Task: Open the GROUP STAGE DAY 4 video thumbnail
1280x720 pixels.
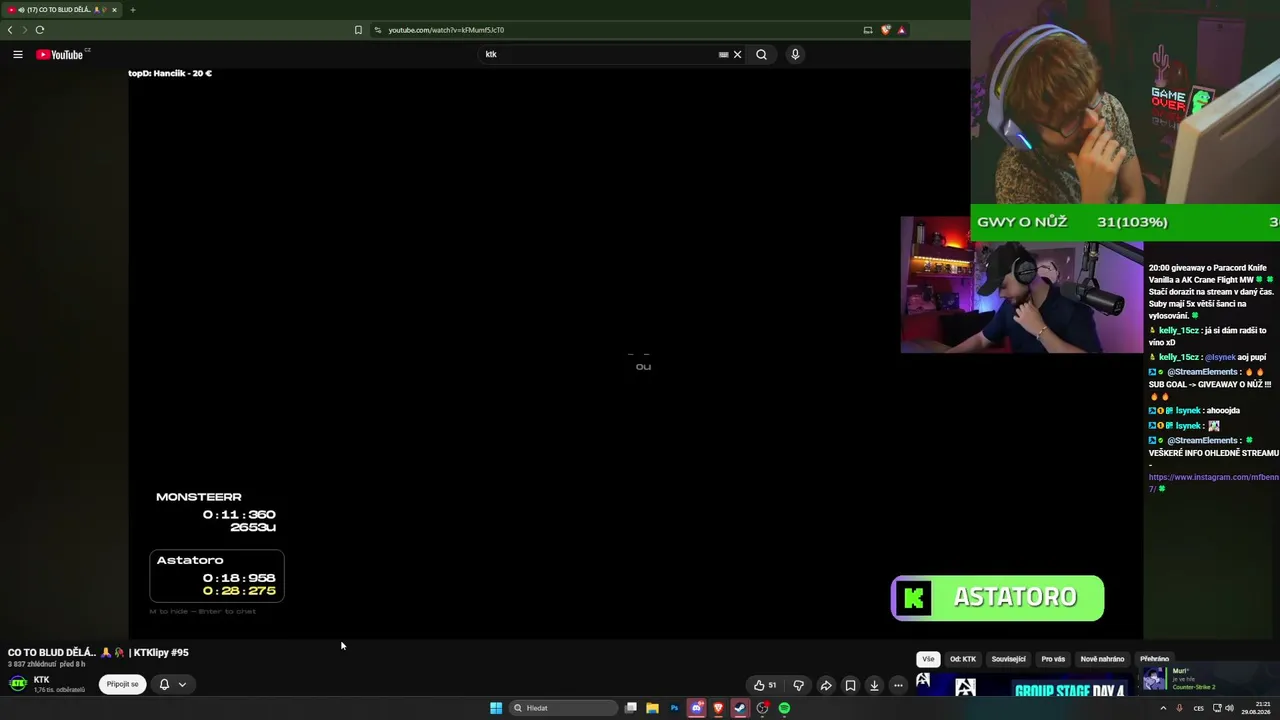Action: point(1027,685)
